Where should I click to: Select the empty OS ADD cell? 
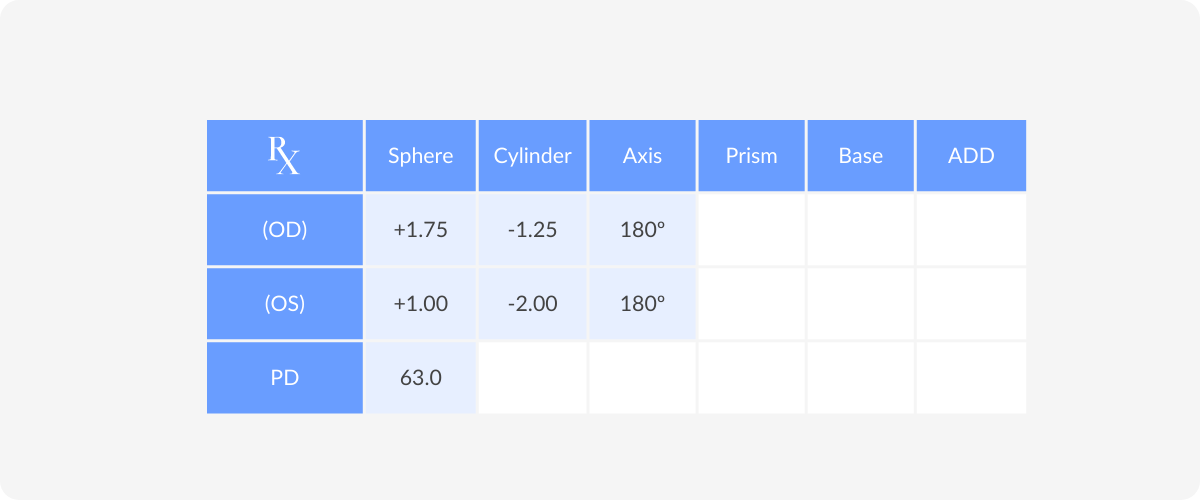(971, 304)
